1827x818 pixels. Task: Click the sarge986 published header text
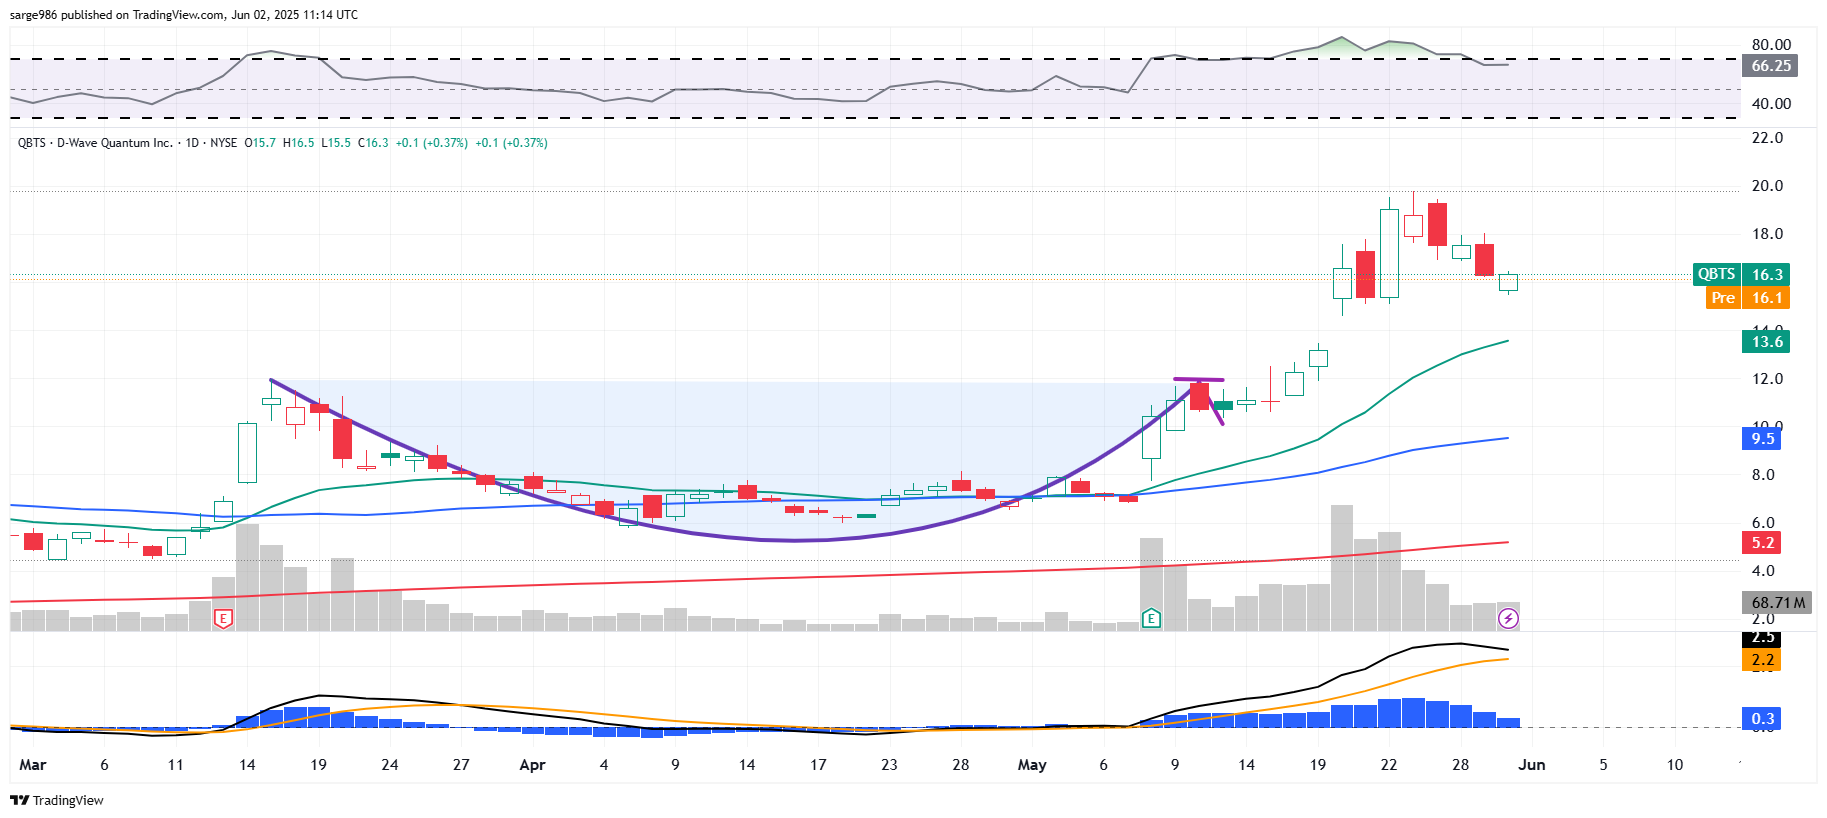tap(184, 15)
